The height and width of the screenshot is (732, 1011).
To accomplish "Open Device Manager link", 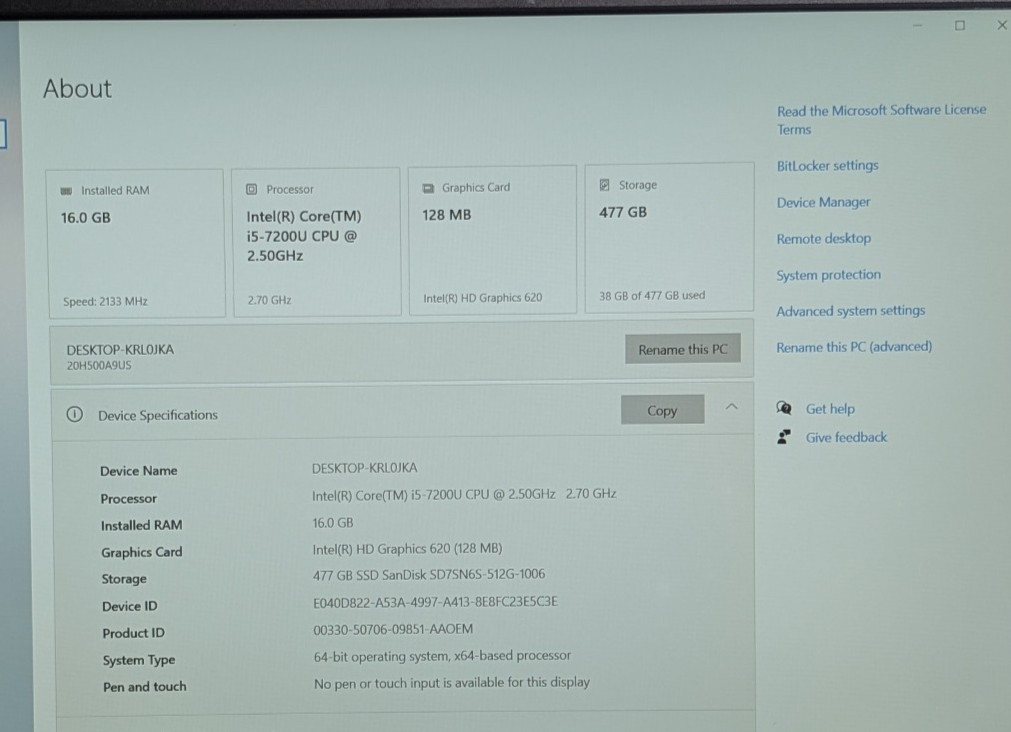I will pyautogui.click(x=823, y=203).
